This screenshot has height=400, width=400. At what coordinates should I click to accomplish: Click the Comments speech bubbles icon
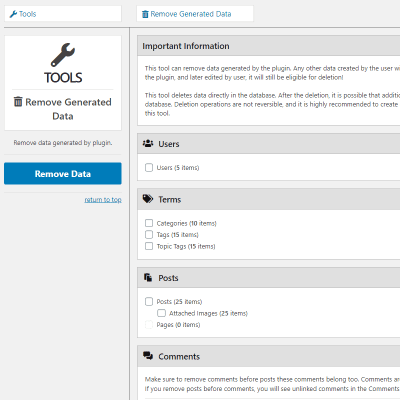[x=148, y=356]
